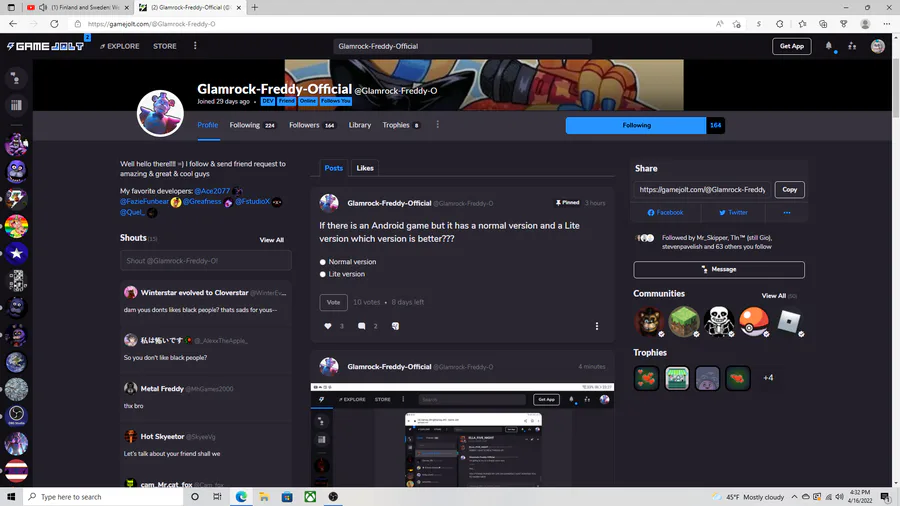The height and width of the screenshot is (506, 900).
Task: Send a message with the Message button
Action: tap(719, 270)
